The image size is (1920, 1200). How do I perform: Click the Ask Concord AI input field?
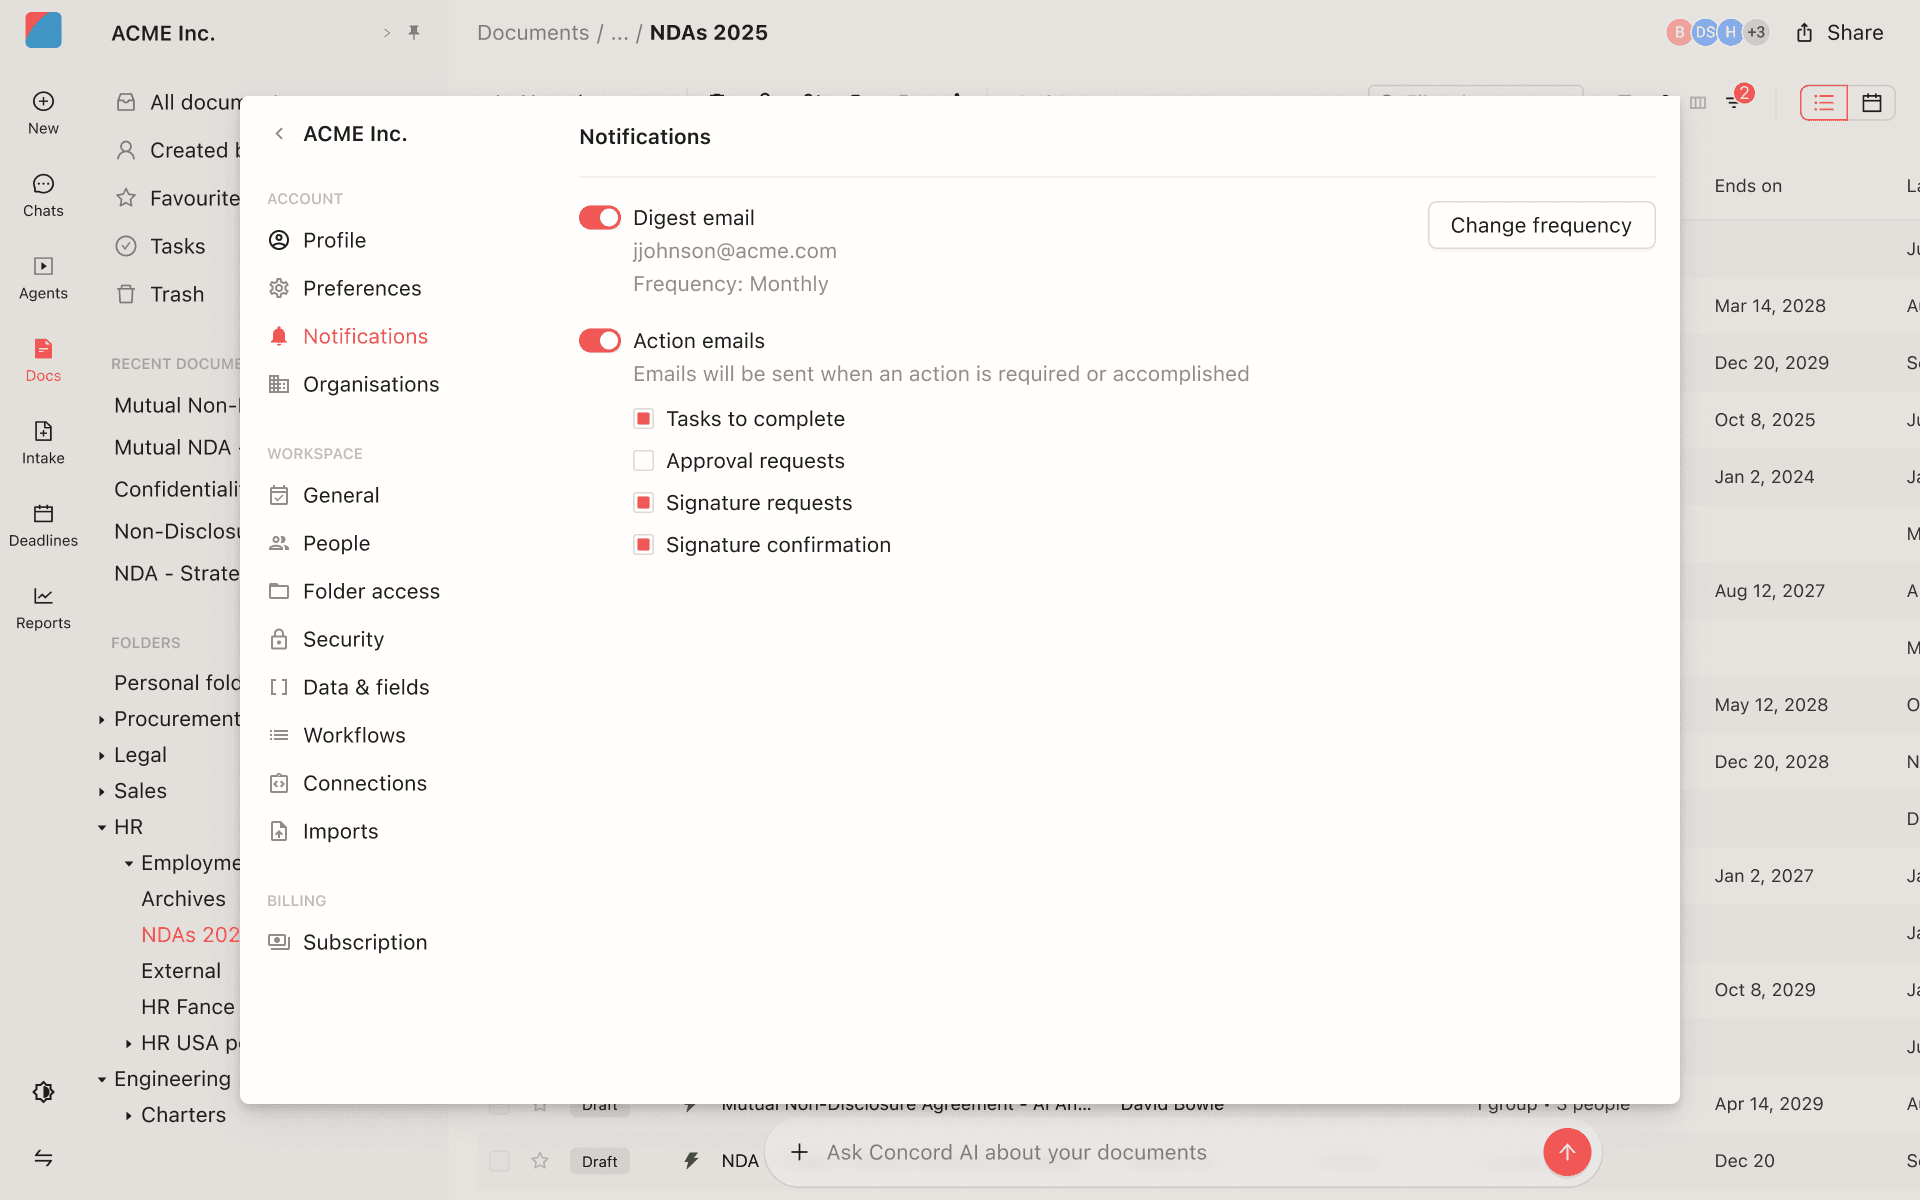[1015, 1153]
